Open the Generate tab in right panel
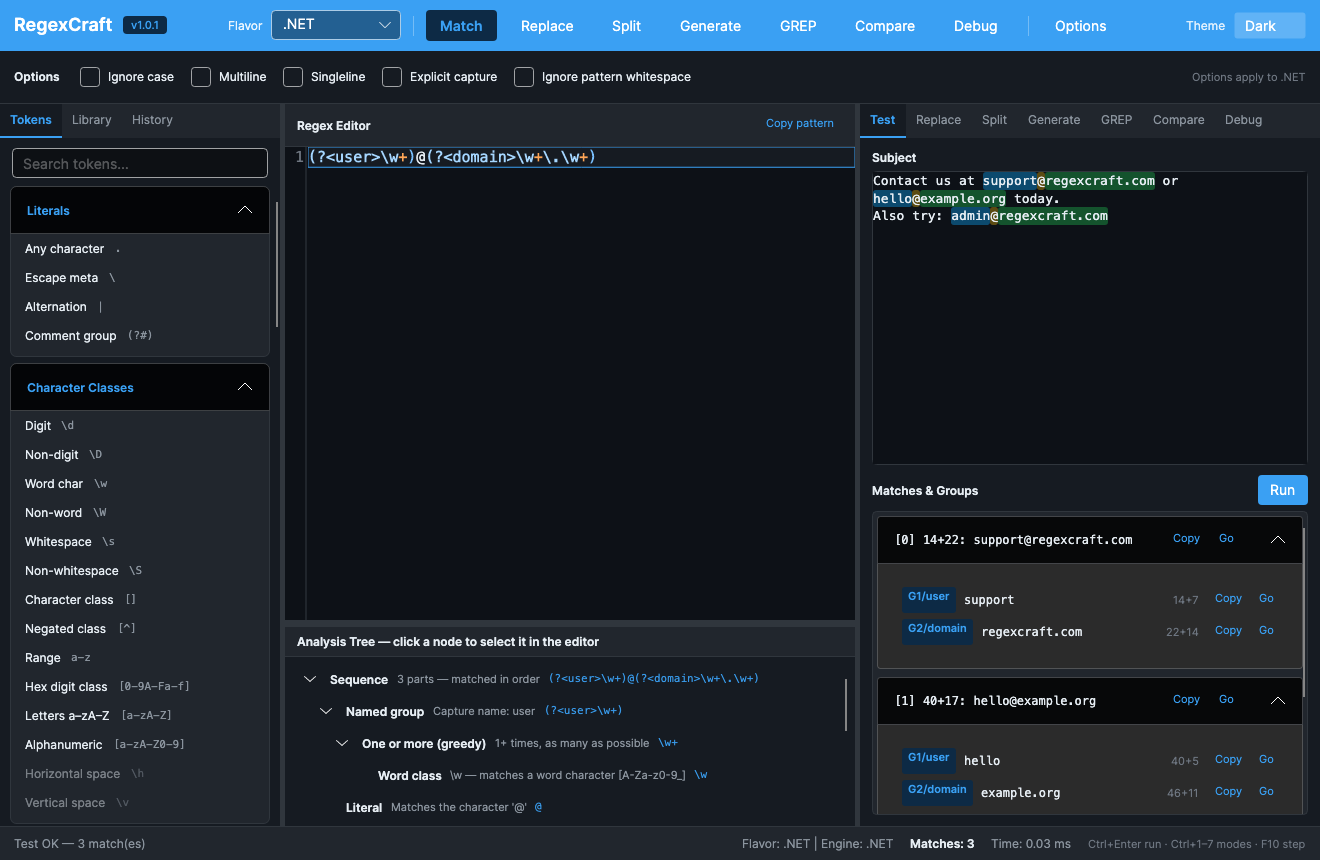This screenshot has height=860, width=1320. (1054, 120)
